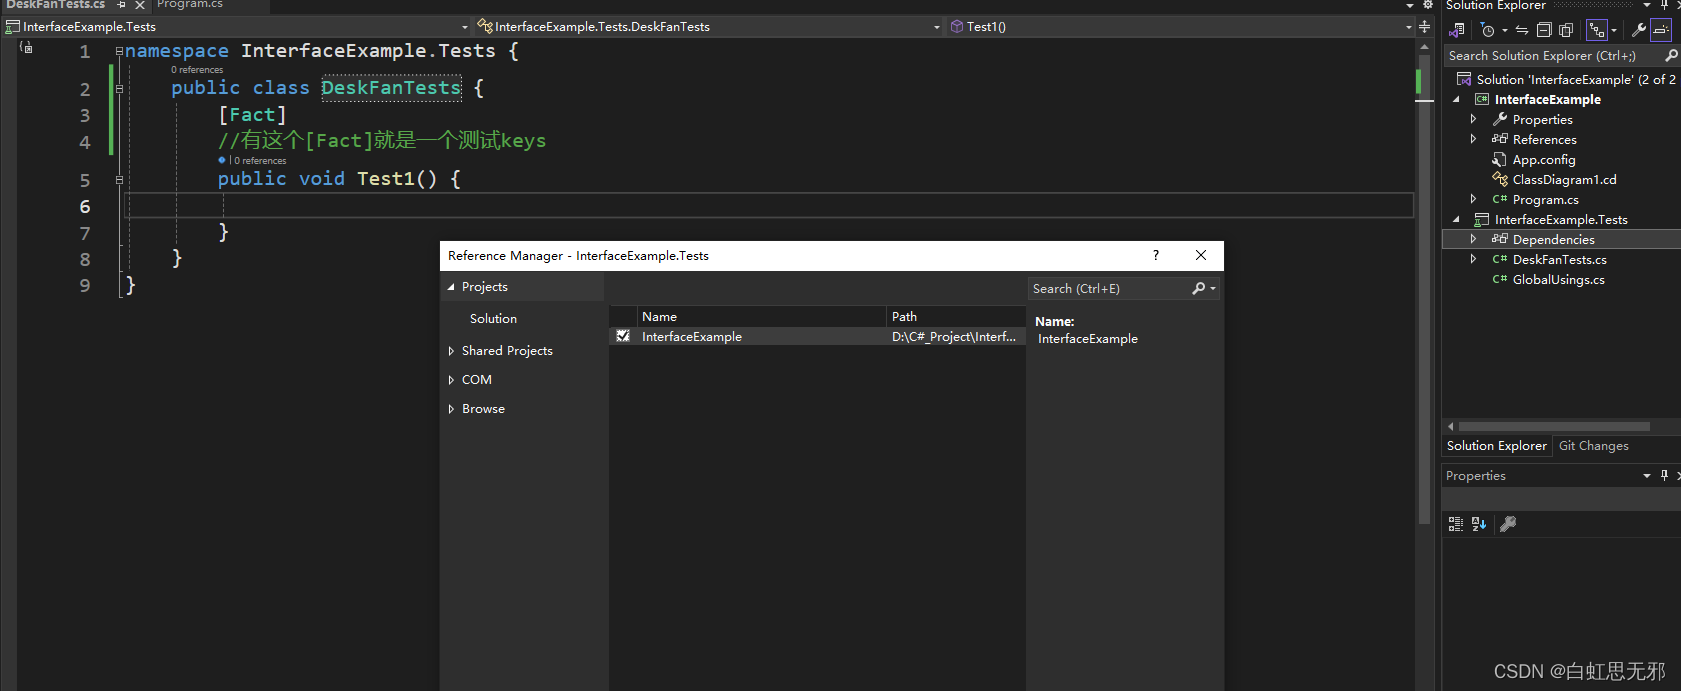Open Solution Explorer window options arrow
This screenshot has width=1681, height=691.
click(1647, 5)
